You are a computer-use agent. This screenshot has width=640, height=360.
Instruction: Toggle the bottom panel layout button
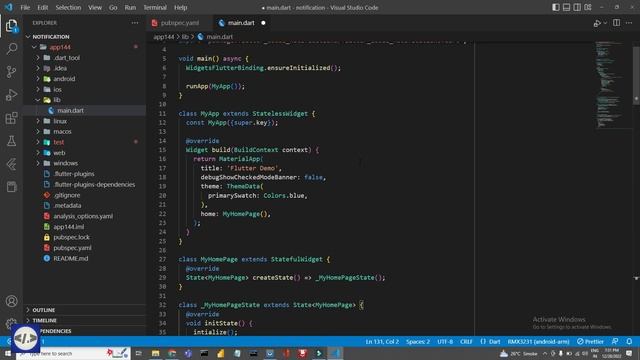[x=566, y=7]
